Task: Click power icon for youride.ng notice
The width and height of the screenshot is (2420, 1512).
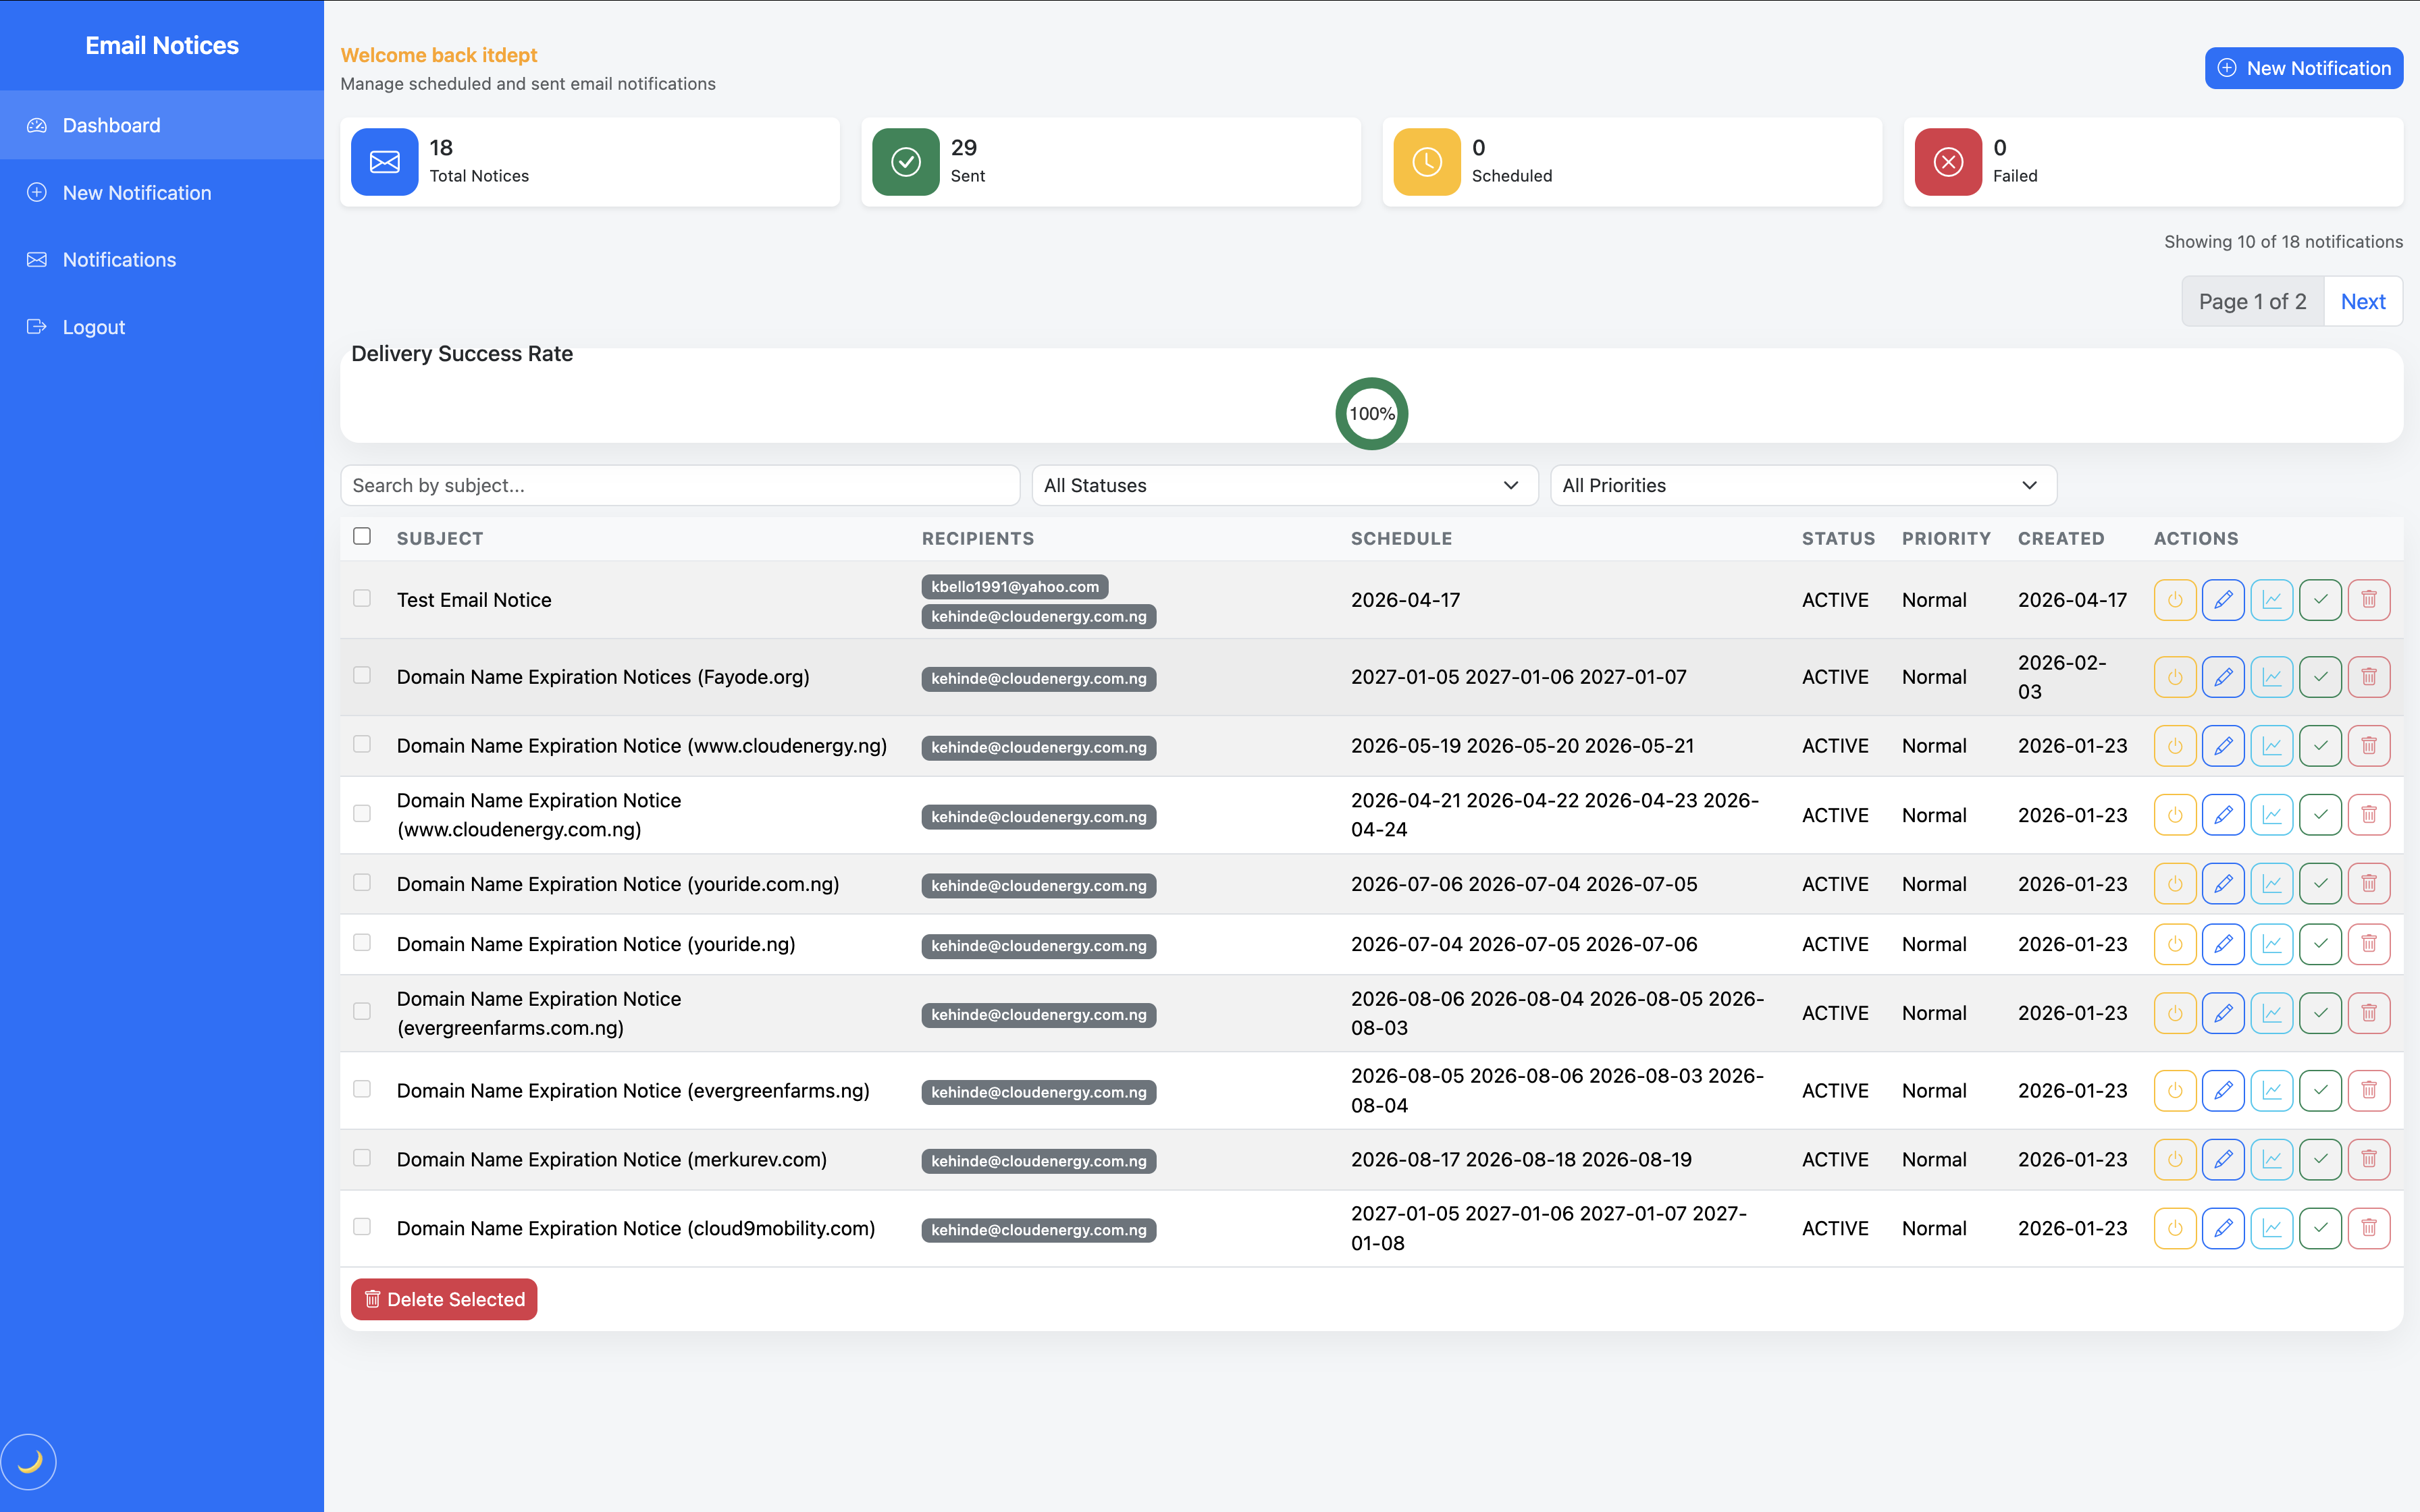Action: tap(2174, 944)
